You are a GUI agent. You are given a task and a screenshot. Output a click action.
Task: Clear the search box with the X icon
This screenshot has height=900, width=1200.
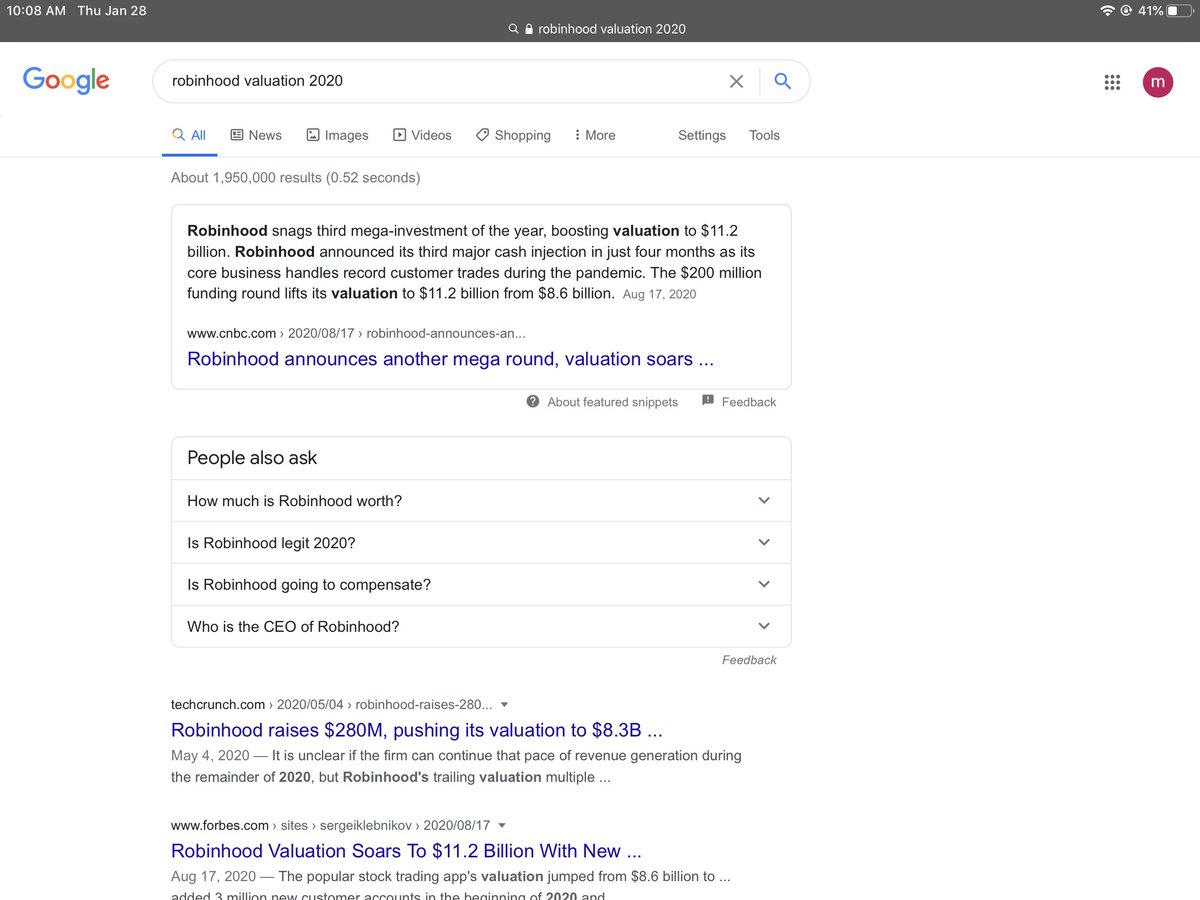736,81
